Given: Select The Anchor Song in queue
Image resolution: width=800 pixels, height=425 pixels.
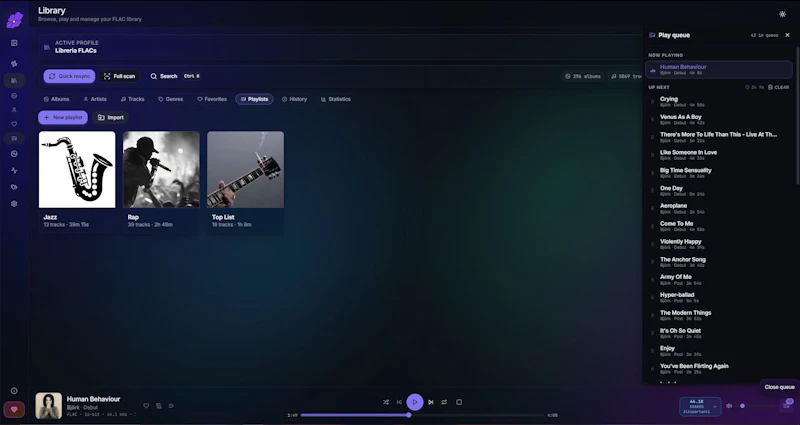Looking at the screenshot, I should (x=718, y=262).
